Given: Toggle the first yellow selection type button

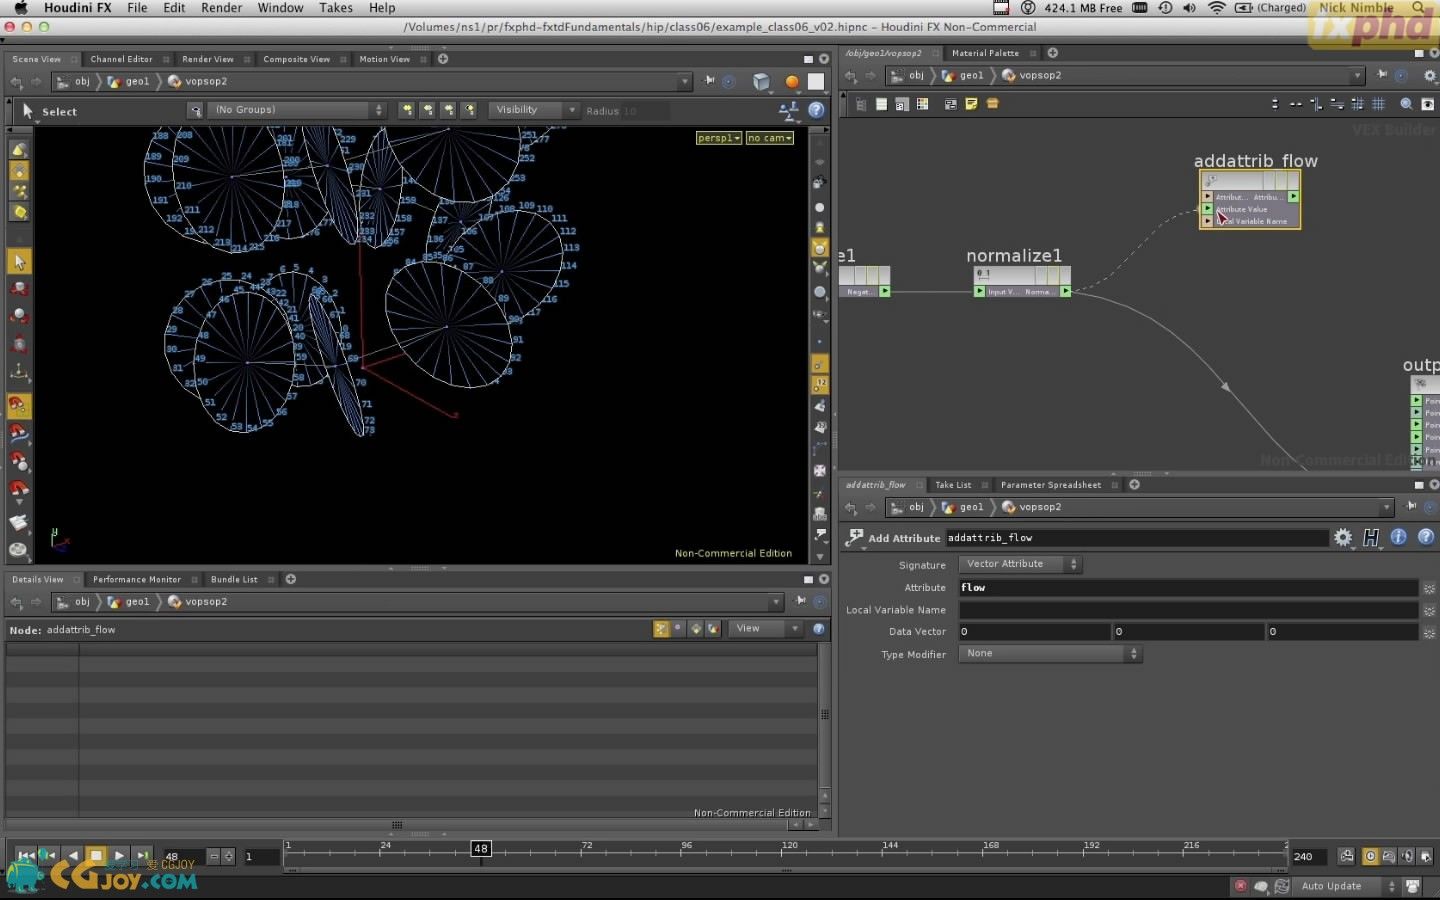Looking at the screenshot, I should pyautogui.click(x=406, y=110).
